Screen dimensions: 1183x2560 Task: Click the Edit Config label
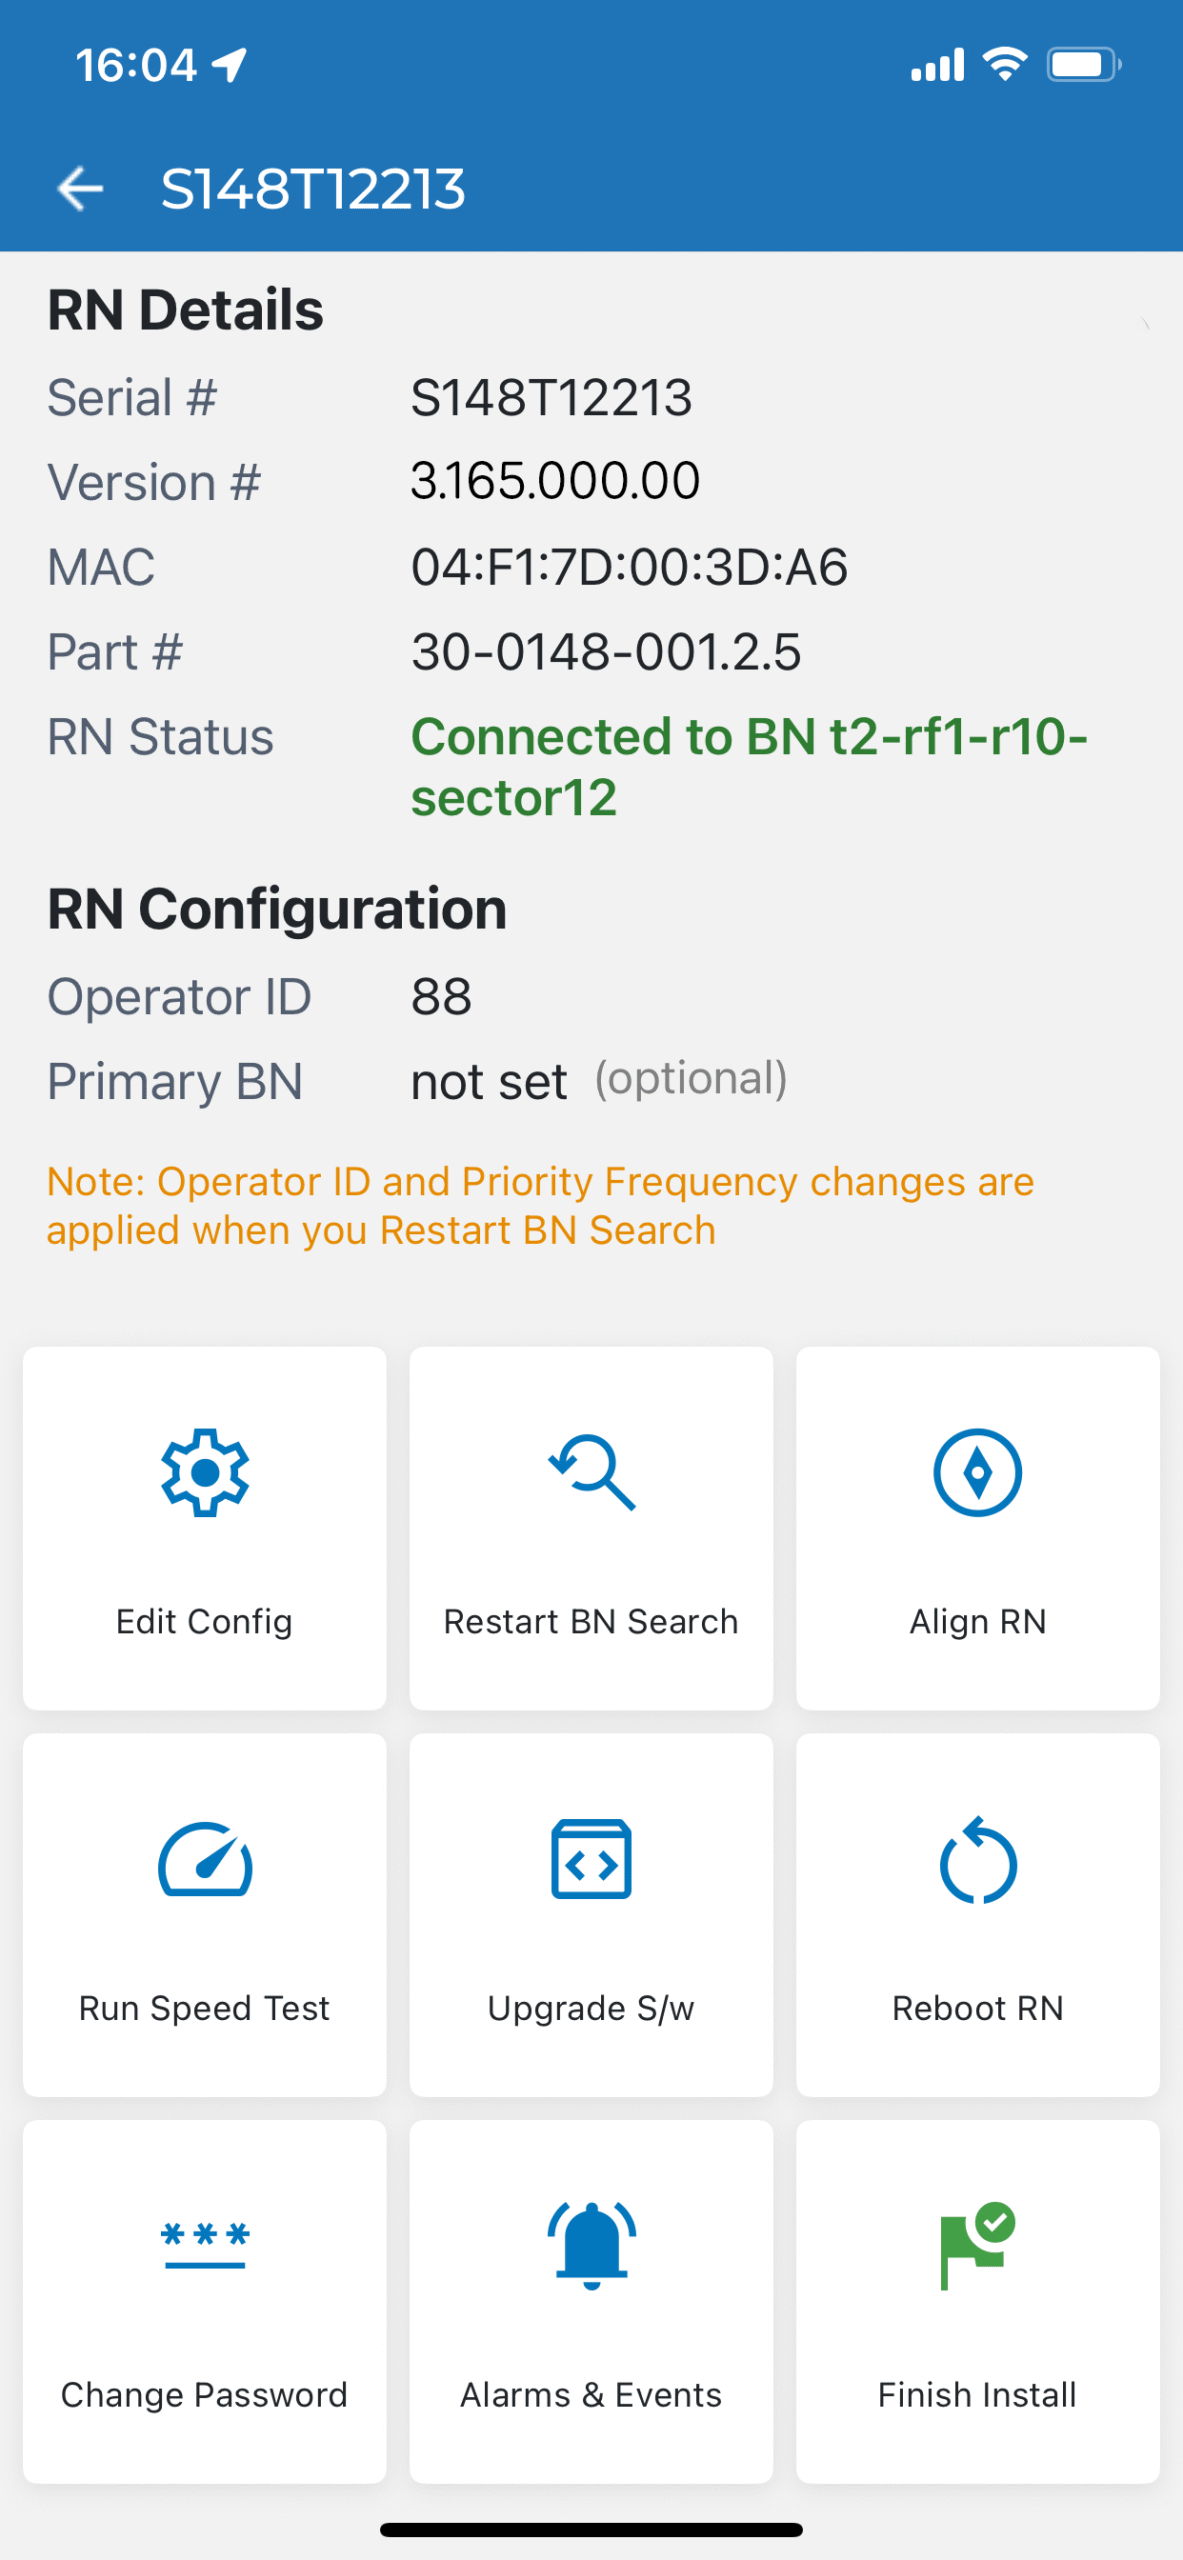click(x=204, y=1621)
